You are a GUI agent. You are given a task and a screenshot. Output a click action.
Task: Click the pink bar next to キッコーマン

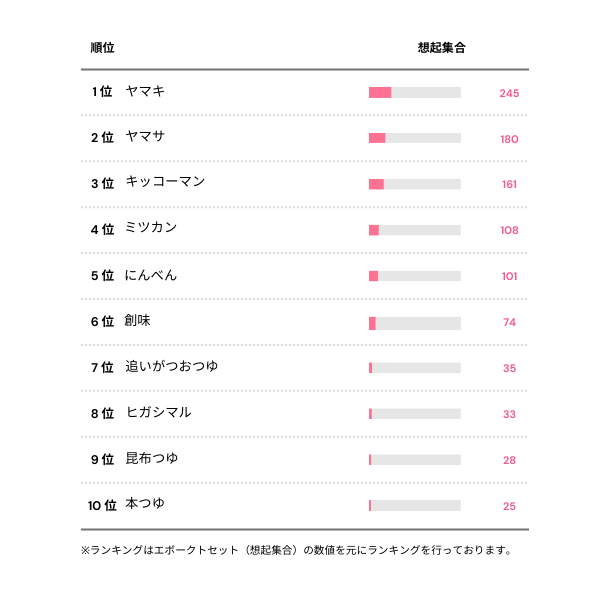[x=377, y=184]
